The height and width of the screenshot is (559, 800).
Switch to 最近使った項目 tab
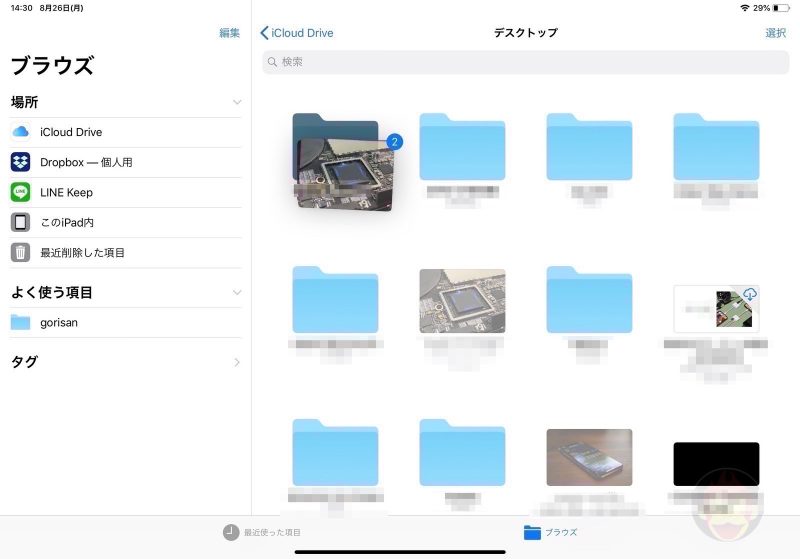[x=262, y=532]
